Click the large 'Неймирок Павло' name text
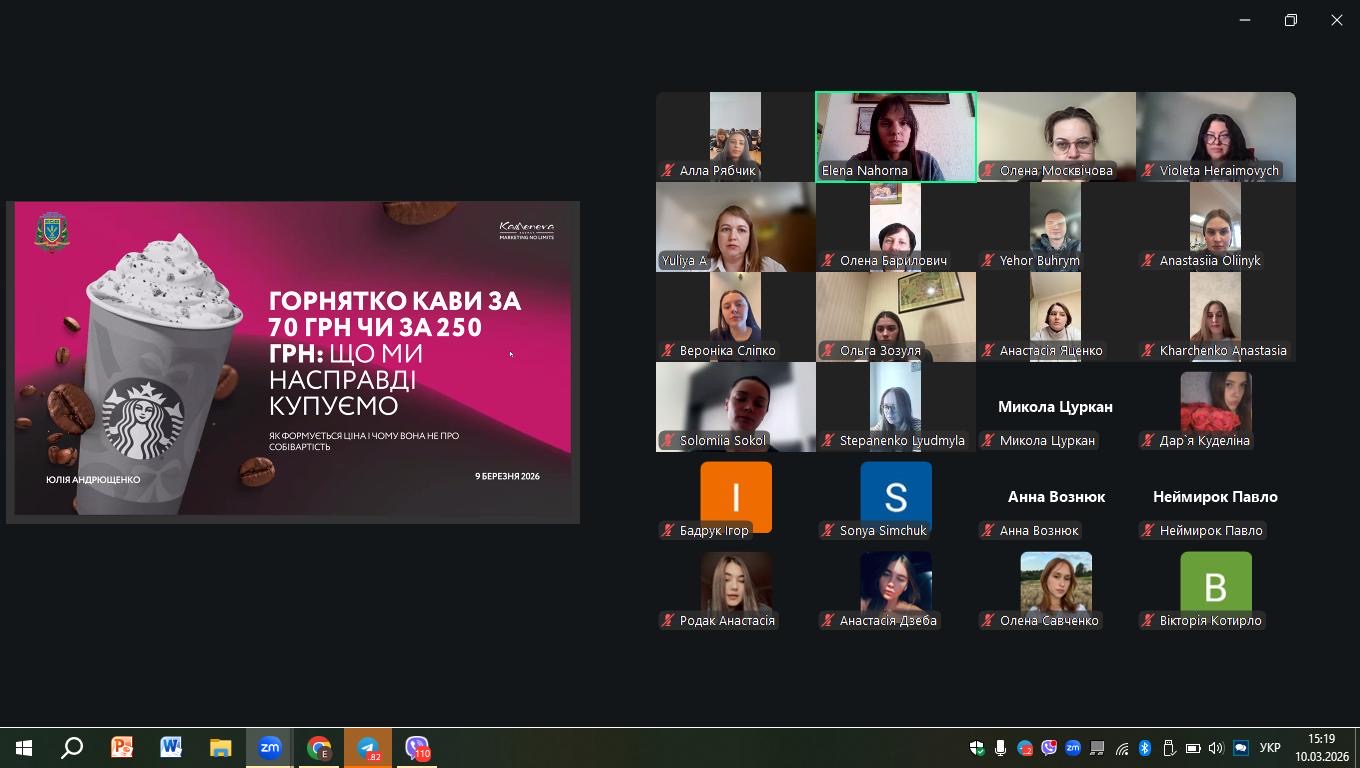Viewport: 1360px width, 768px height. pyautogui.click(x=1215, y=497)
